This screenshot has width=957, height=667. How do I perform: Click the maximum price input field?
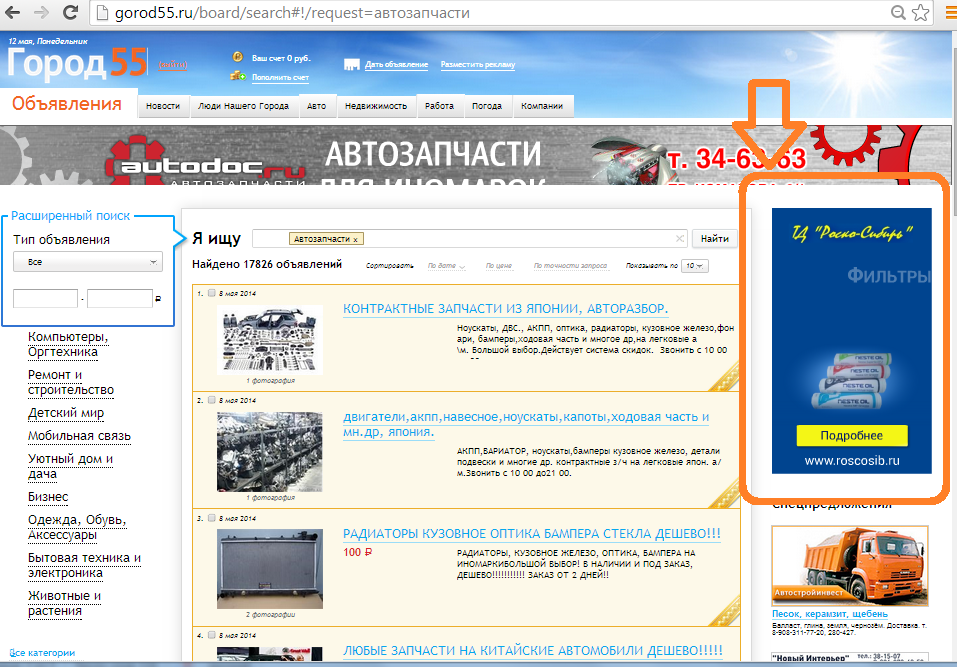tap(120, 298)
